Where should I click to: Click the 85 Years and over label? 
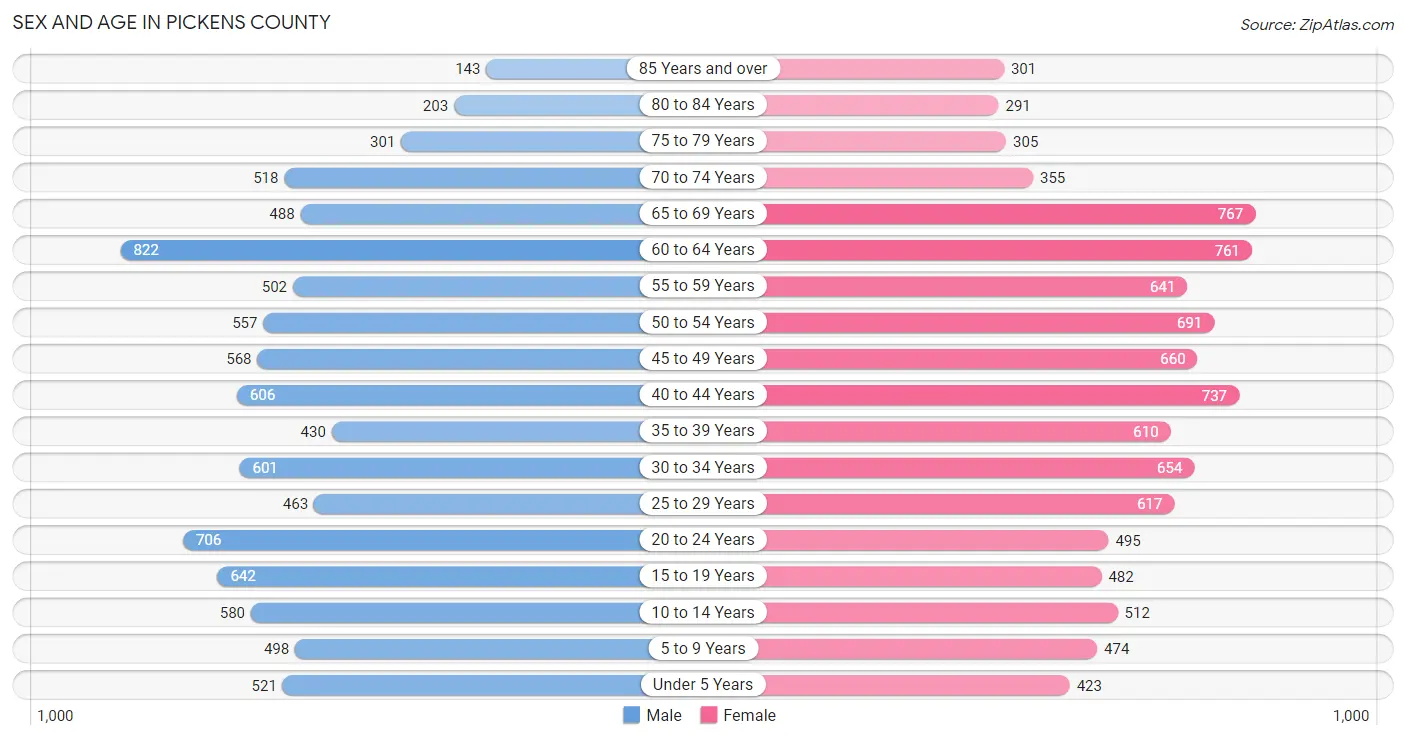pyautogui.click(x=703, y=69)
